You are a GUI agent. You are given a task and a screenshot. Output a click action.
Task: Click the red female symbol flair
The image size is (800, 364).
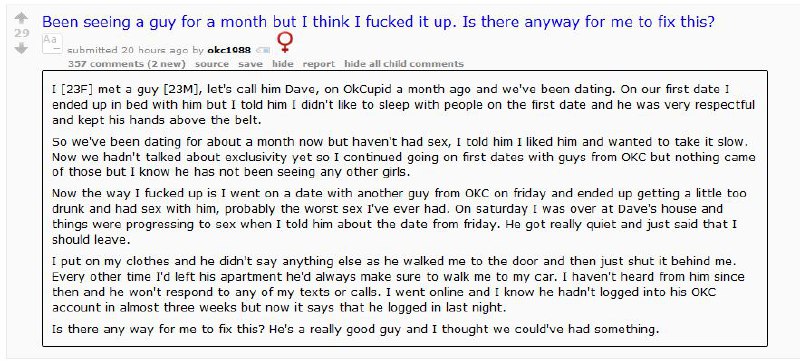coord(285,43)
